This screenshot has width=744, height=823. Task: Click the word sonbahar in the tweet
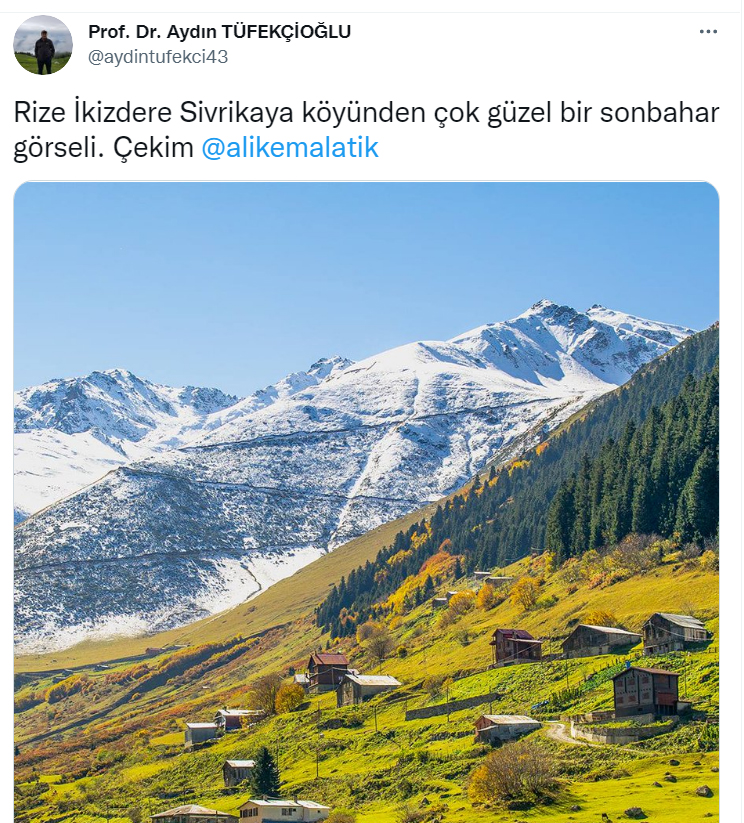tap(659, 112)
